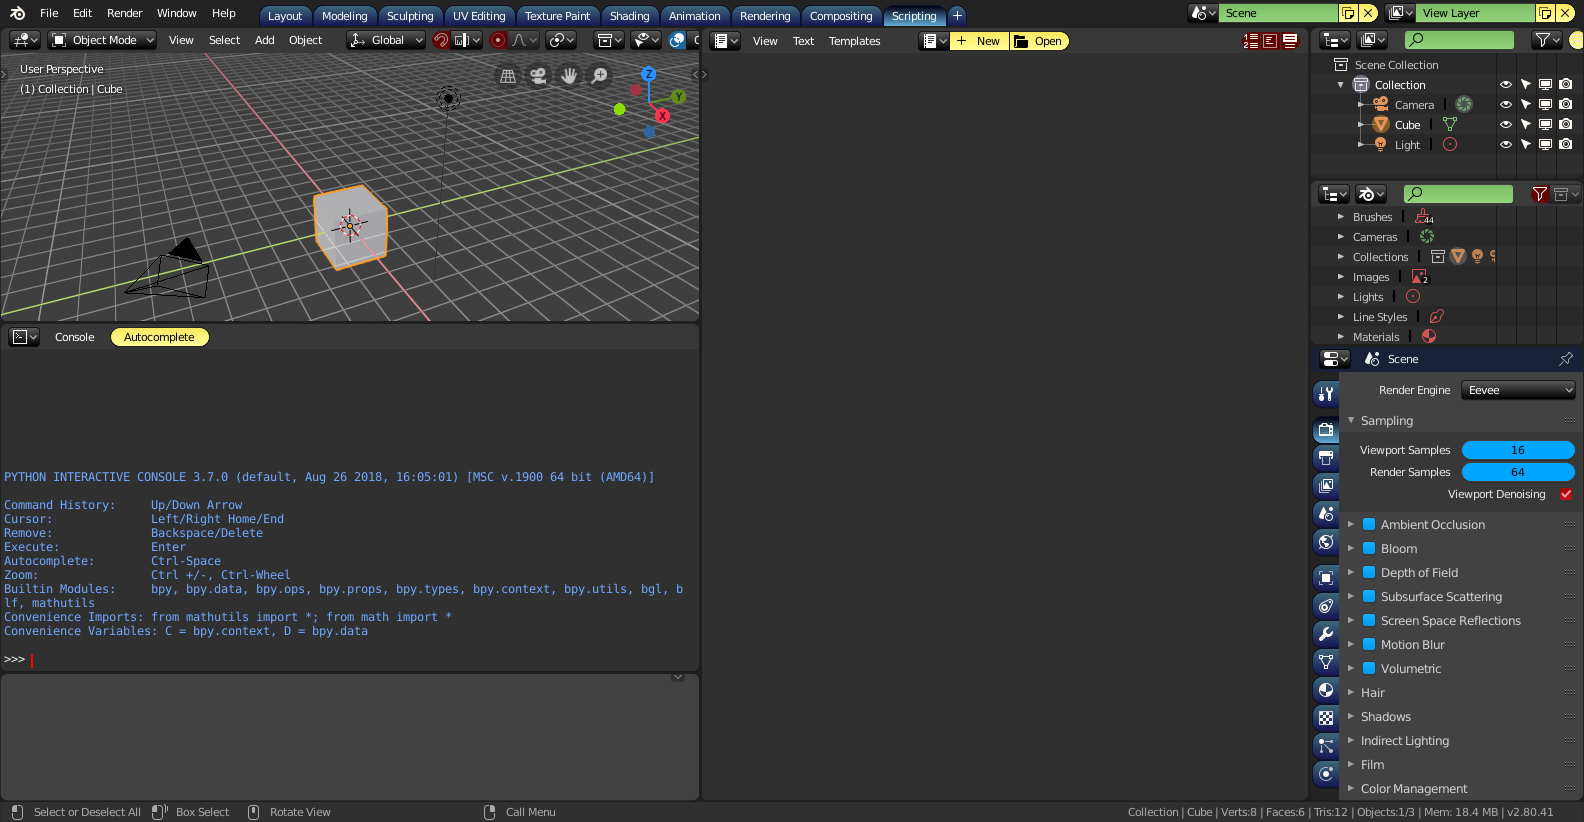This screenshot has width=1584, height=822.
Task: Open the Console menu in the Python console
Action: click(75, 337)
